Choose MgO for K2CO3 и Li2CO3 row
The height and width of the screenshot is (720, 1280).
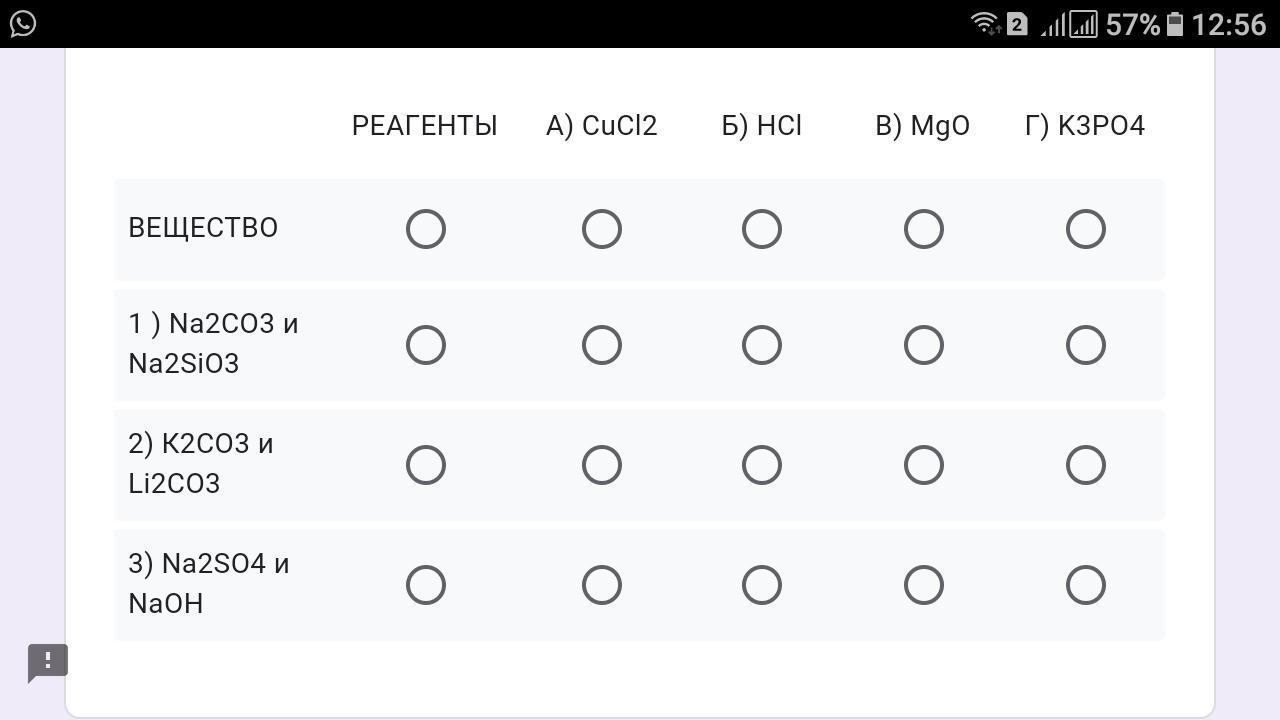point(924,465)
